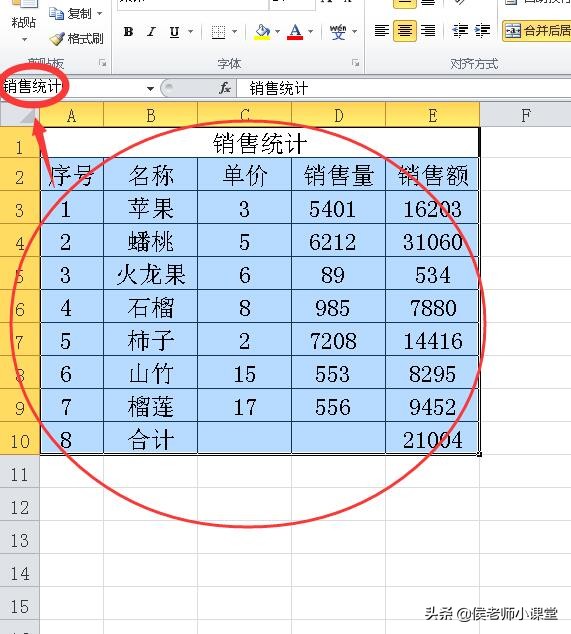Select row 15 header
This screenshot has width=571, height=634.
(x=20, y=603)
